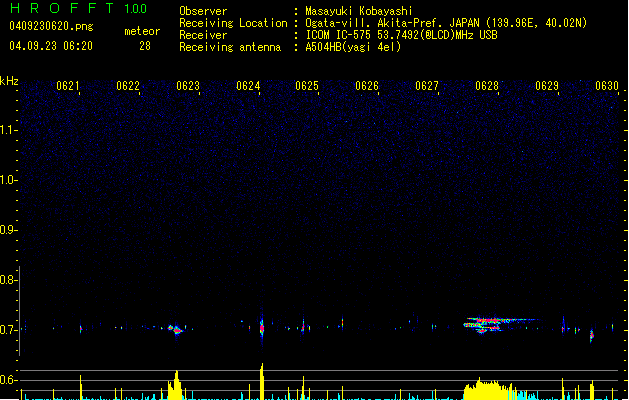The height and width of the screenshot is (400, 629).
Task: Click the 'meteor' label
Action: point(142,31)
